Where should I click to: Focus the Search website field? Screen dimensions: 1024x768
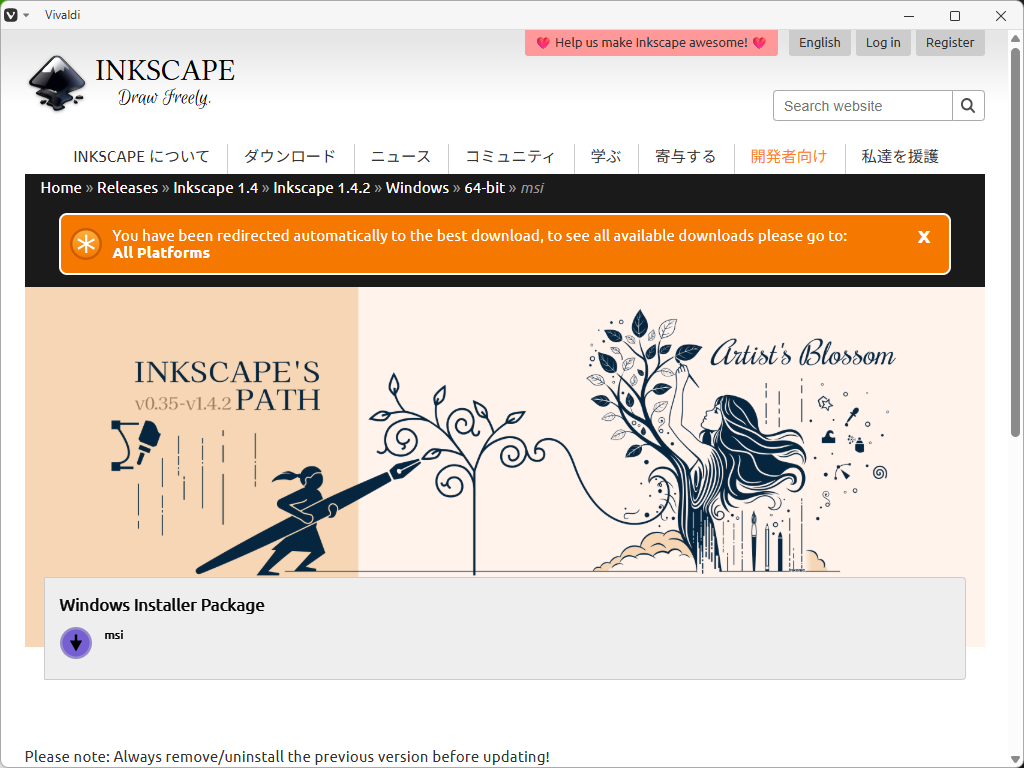pos(863,106)
